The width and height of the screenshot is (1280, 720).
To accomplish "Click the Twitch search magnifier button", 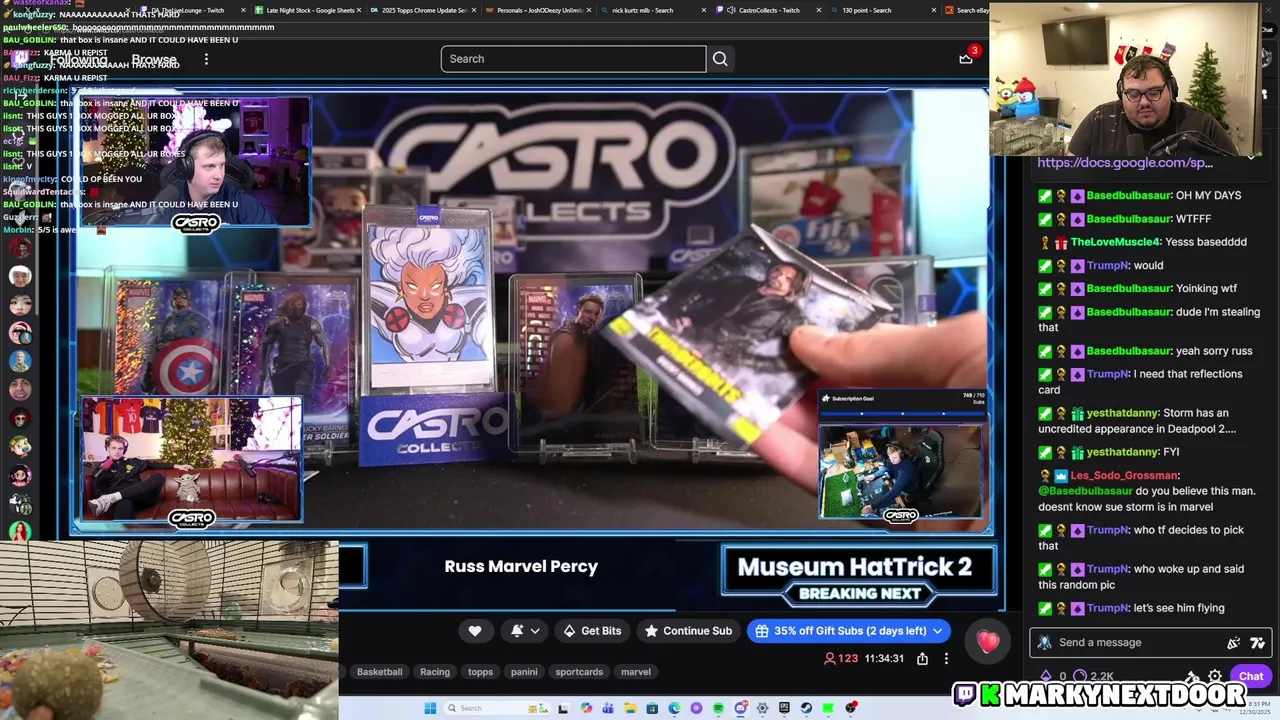I will click(720, 59).
